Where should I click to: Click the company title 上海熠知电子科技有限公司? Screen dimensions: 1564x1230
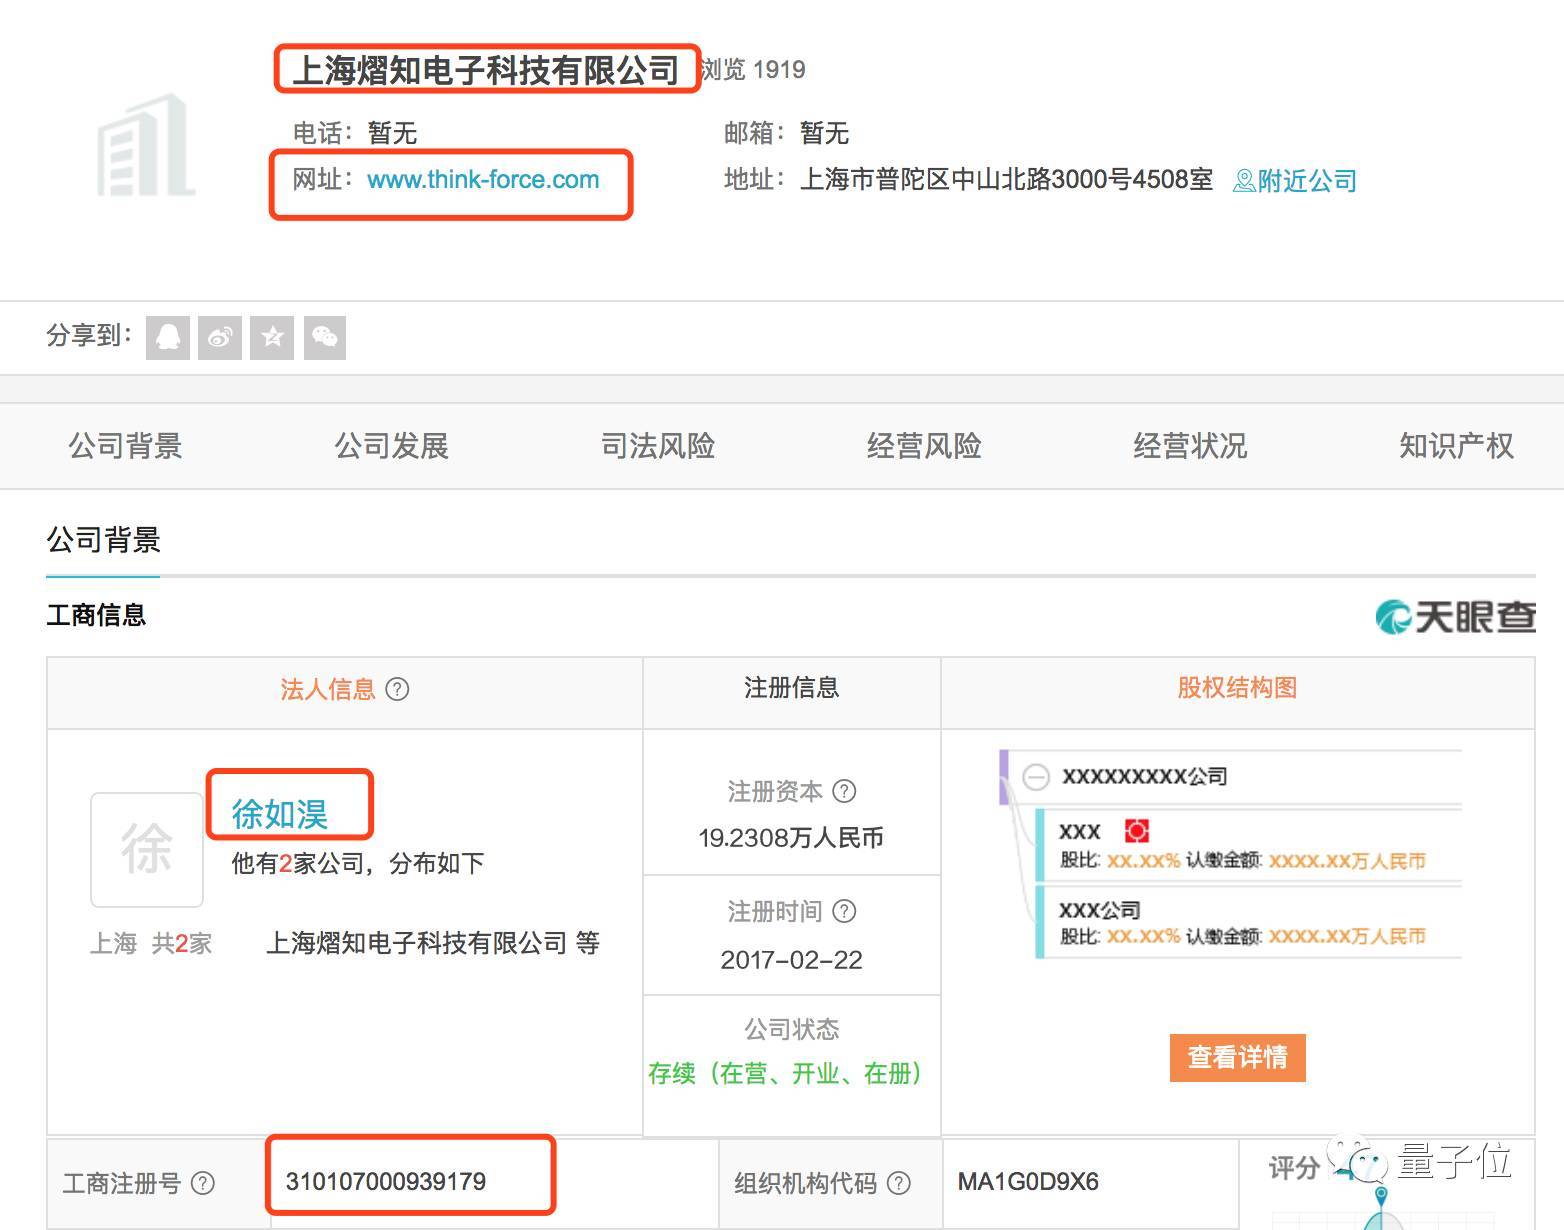(x=486, y=70)
